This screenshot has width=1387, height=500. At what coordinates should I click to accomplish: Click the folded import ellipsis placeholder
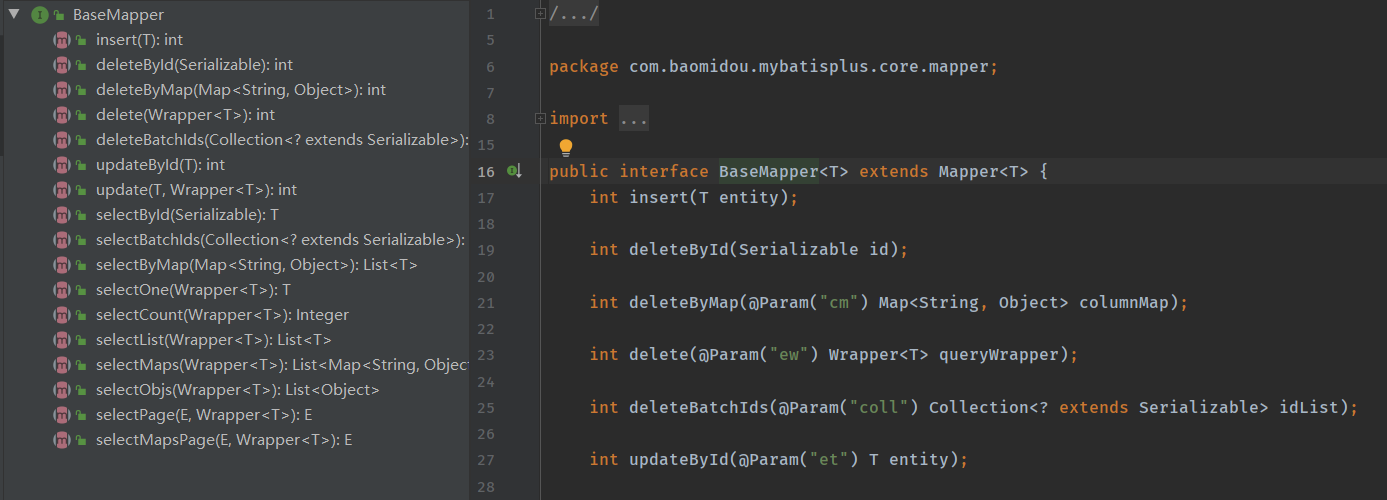point(634,119)
